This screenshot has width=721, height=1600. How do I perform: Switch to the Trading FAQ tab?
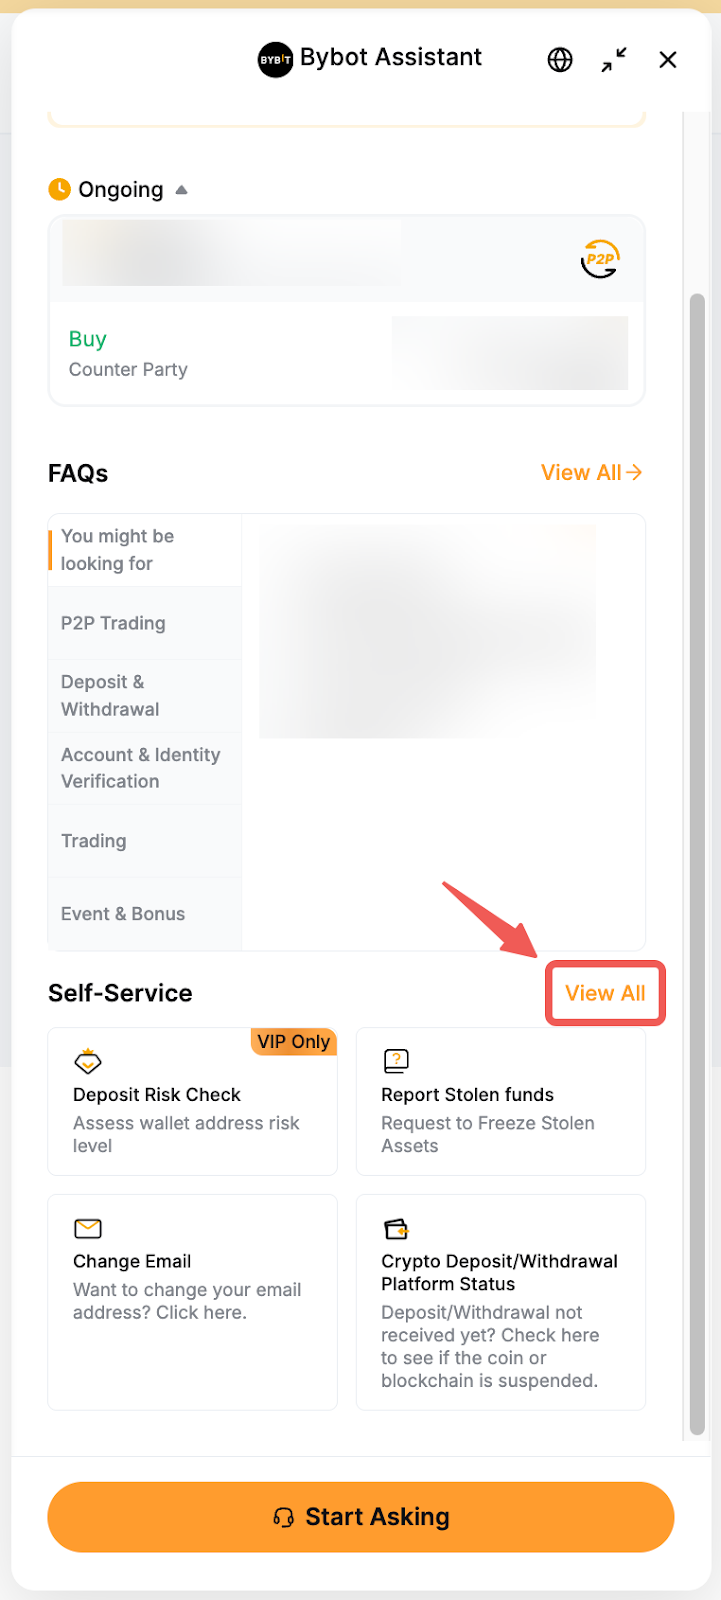point(94,841)
